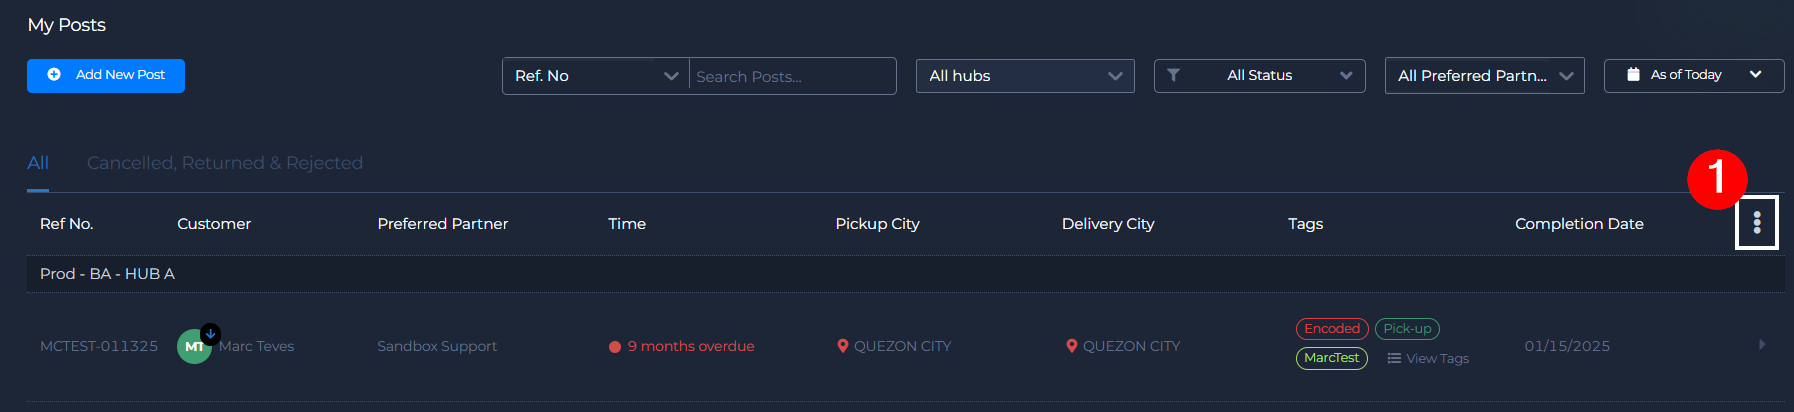The height and width of the screenshot is (412, 1794).
Task: Click the Marc Teves MT avatar
Action: [x=194, y=347]
